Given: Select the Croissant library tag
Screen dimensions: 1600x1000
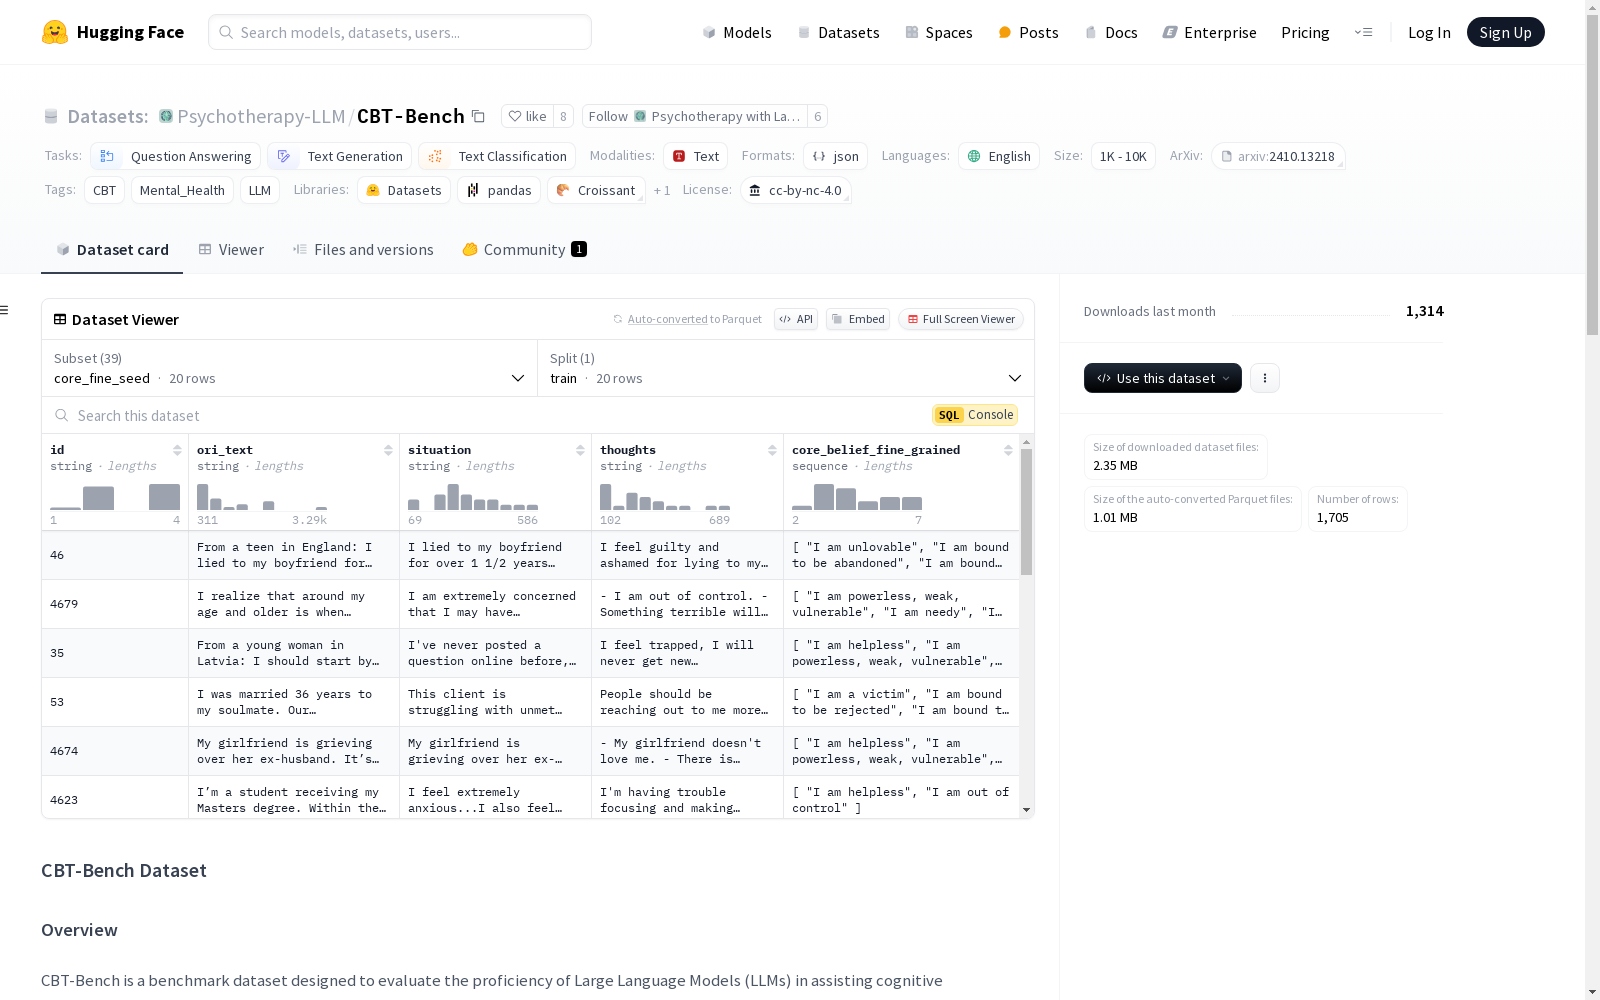Looking at the screenshot, I should [596, 190].
